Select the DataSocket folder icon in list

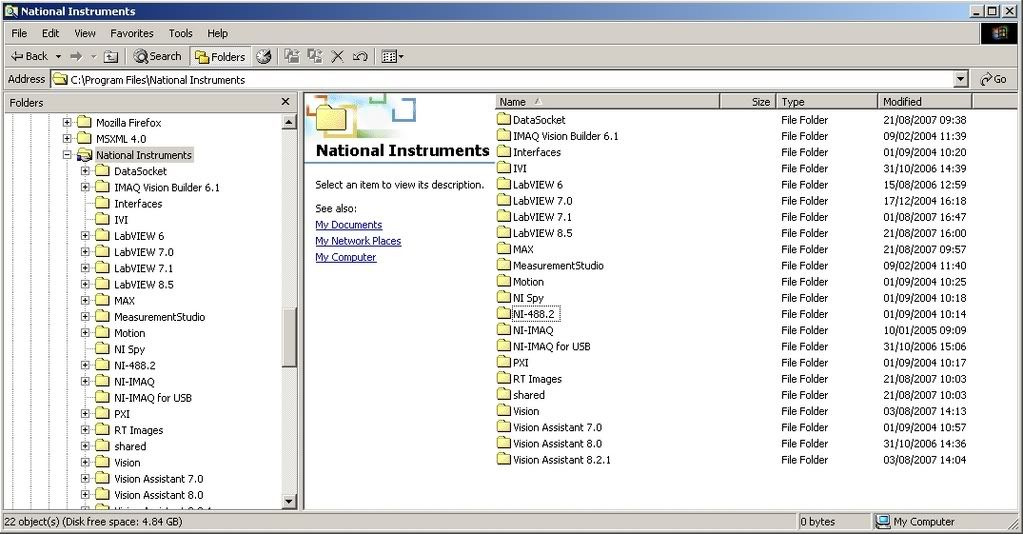click(503, 119)
